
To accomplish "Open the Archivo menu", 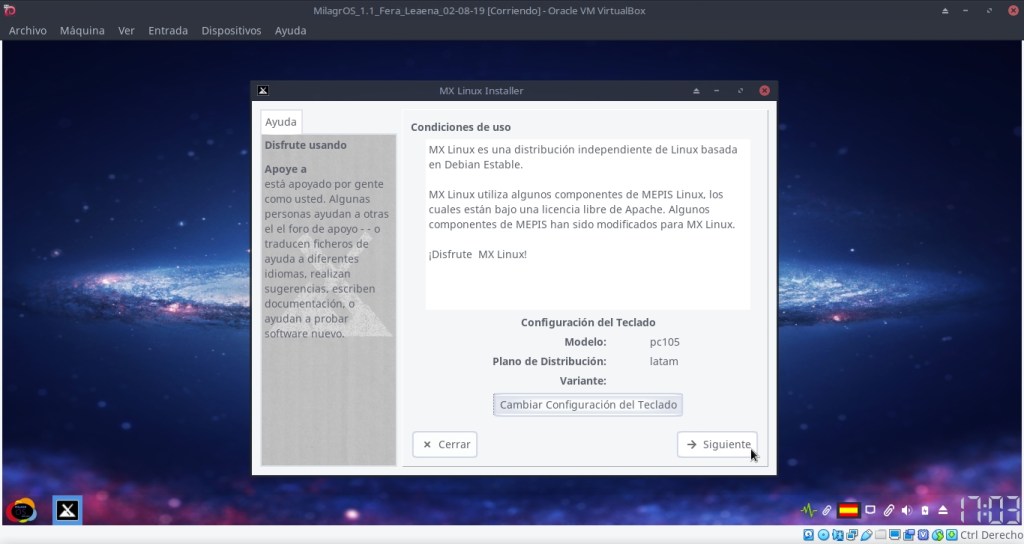I will pos(28,31).
